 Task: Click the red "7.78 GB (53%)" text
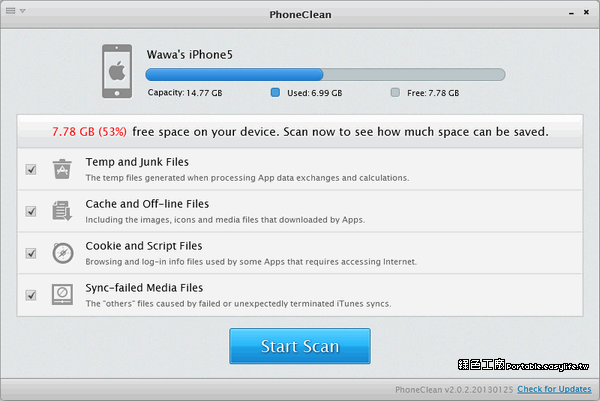(x=90, y=132)
